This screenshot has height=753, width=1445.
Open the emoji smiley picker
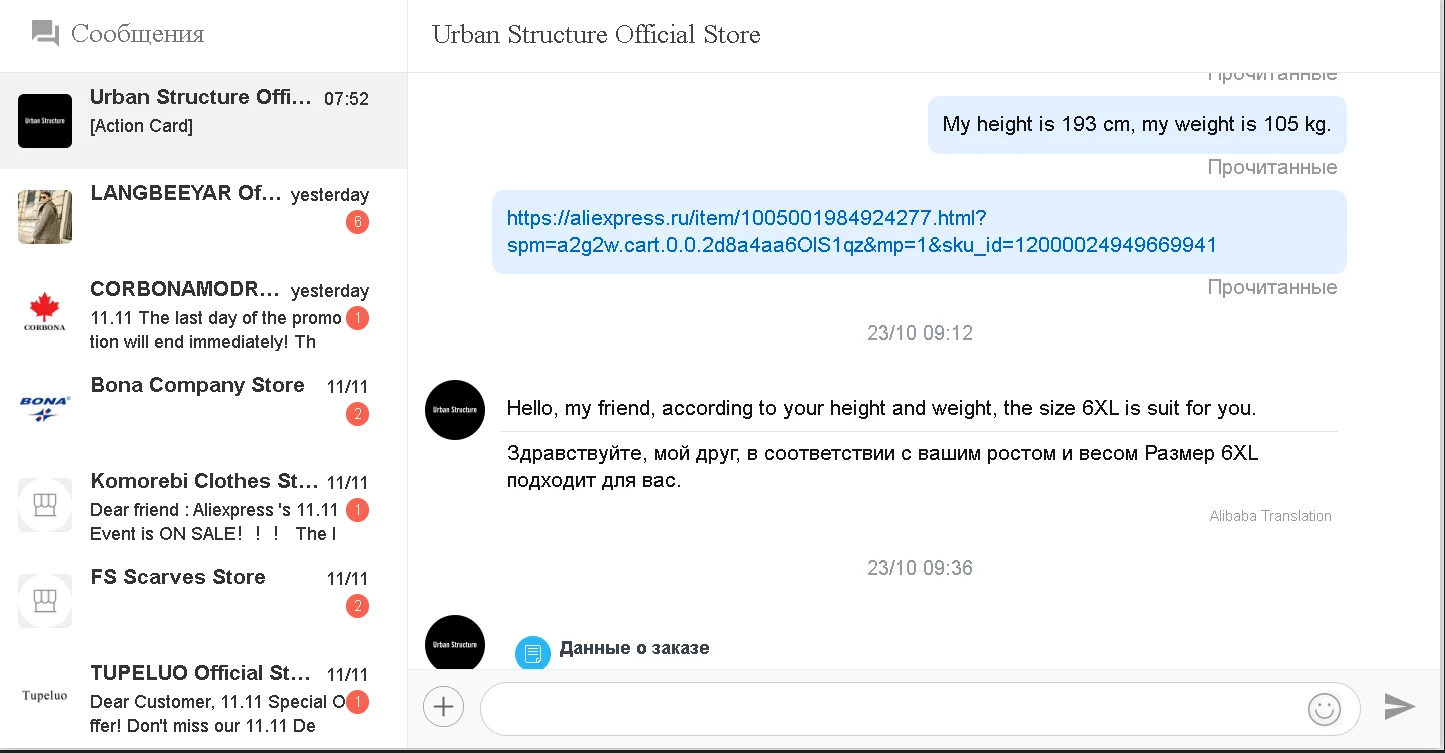click(1324, 709)
